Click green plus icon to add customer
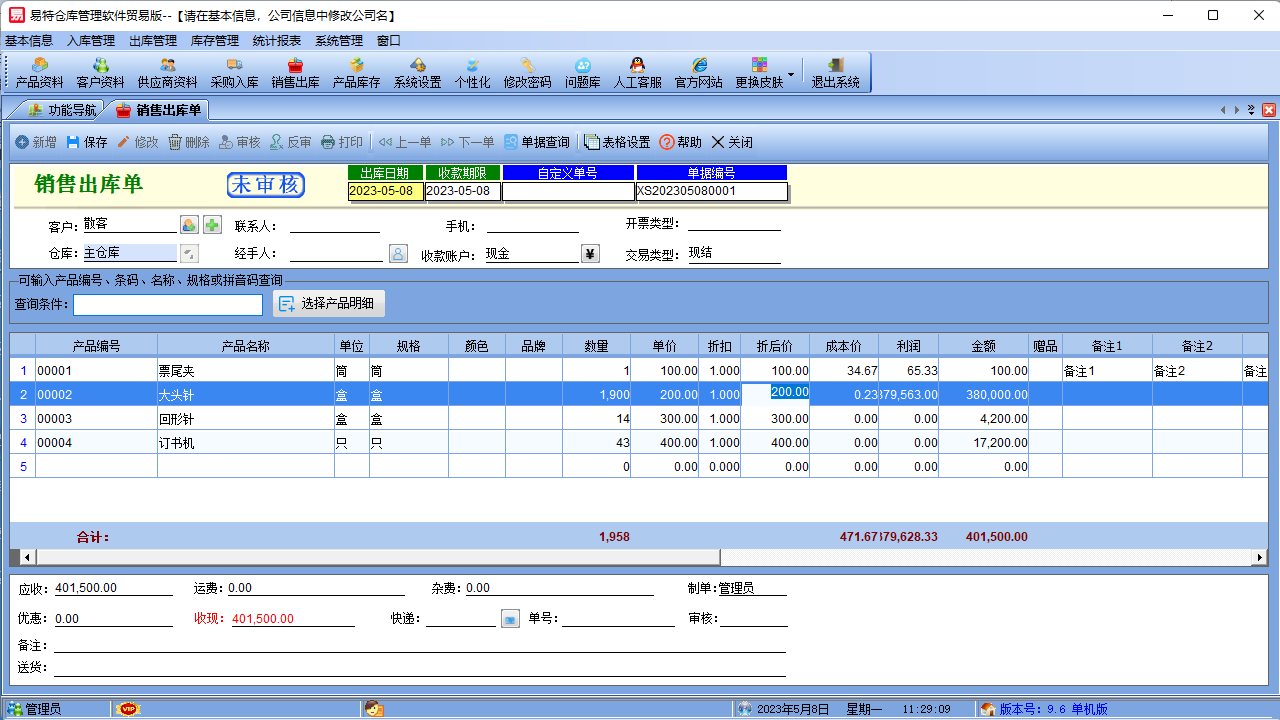 [x=212, y=225]
